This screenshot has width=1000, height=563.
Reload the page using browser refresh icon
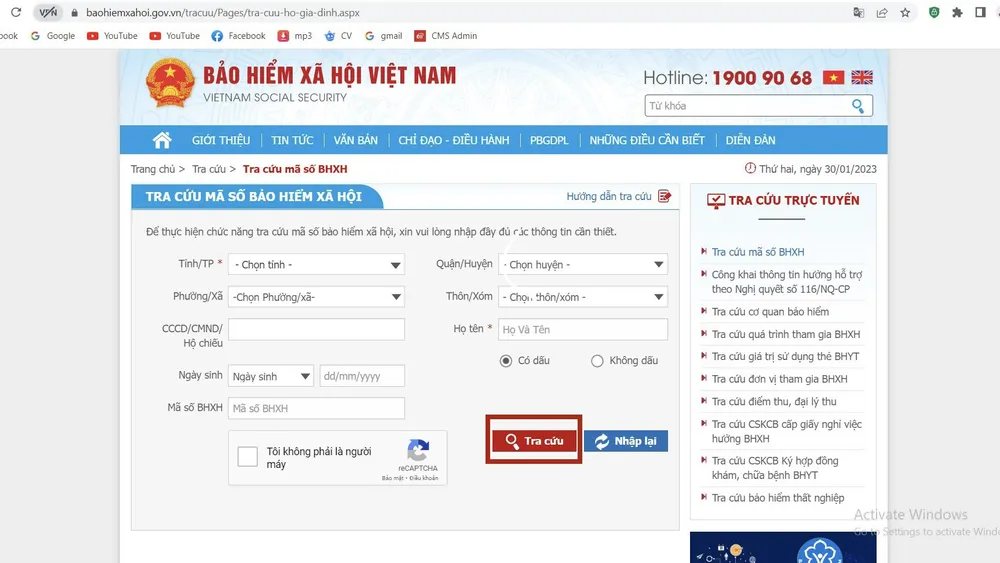15,13
